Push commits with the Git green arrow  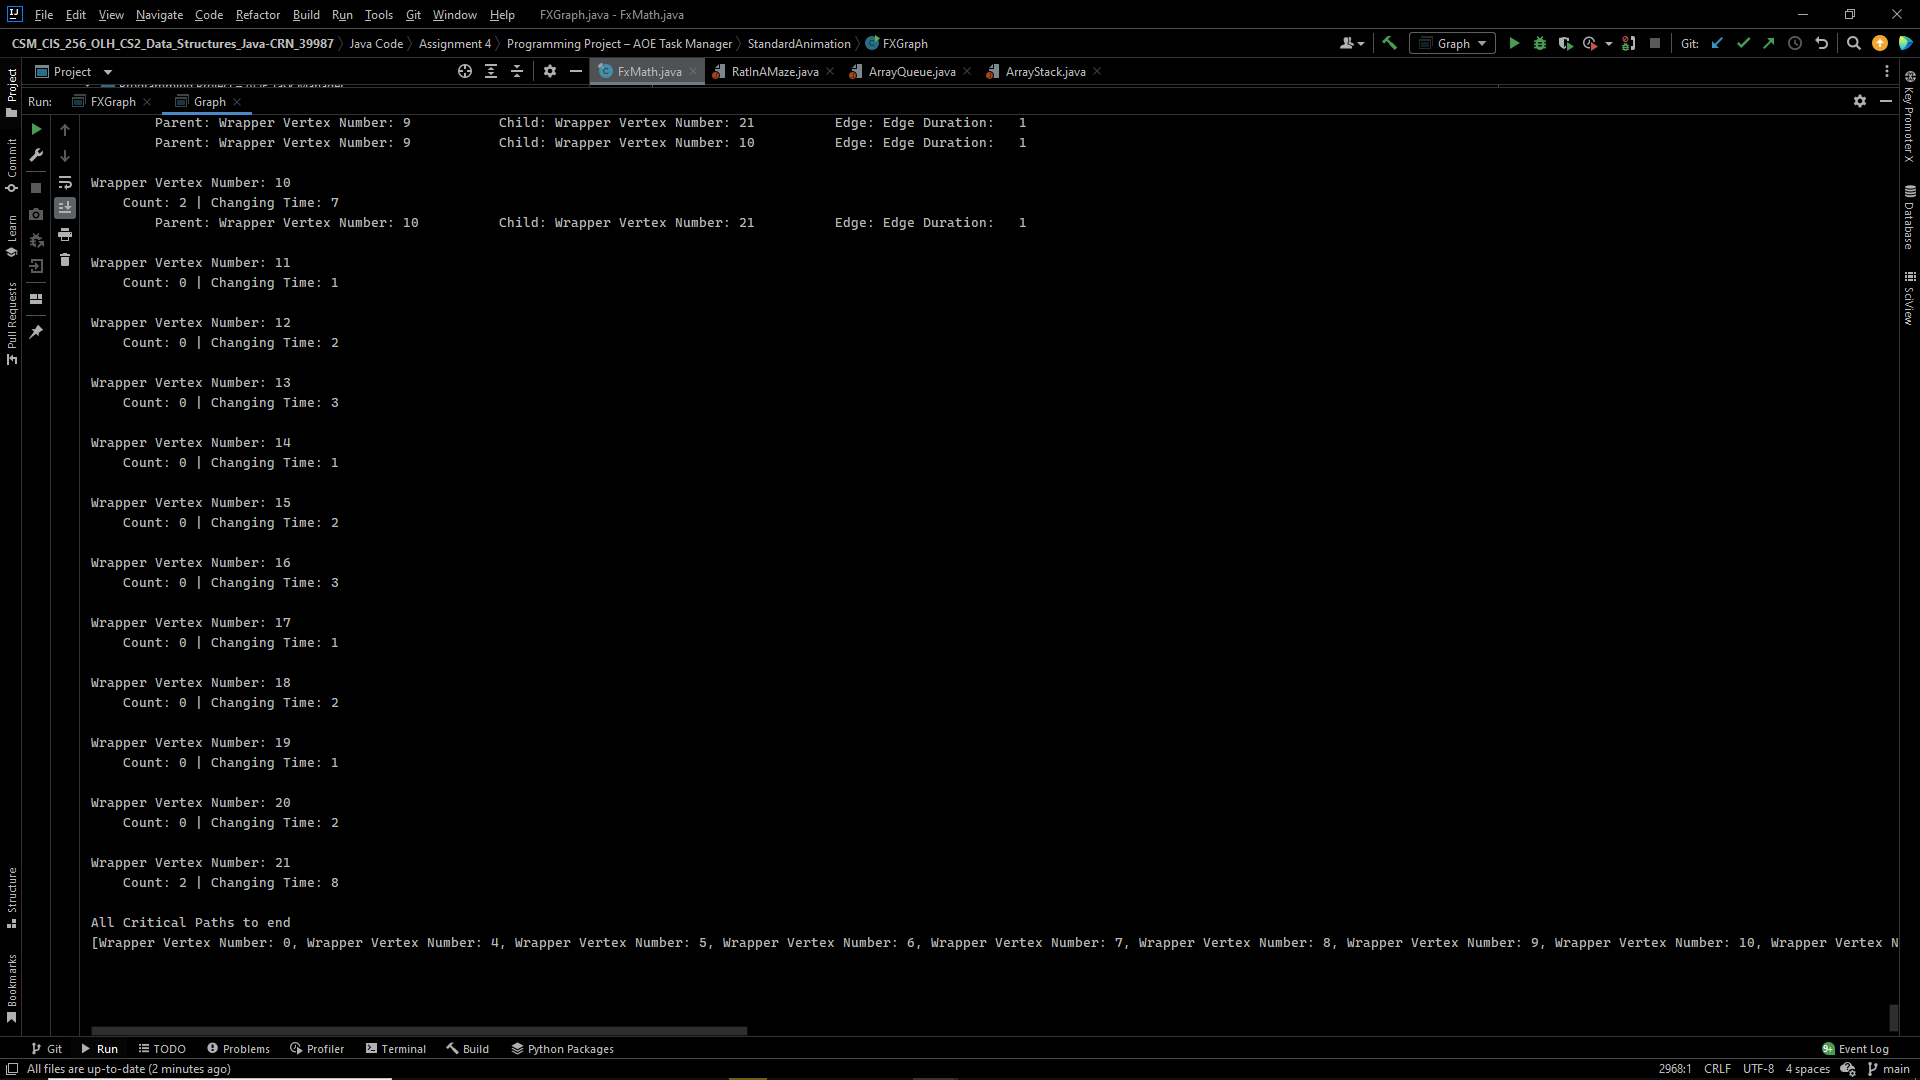coord(1769,43)
